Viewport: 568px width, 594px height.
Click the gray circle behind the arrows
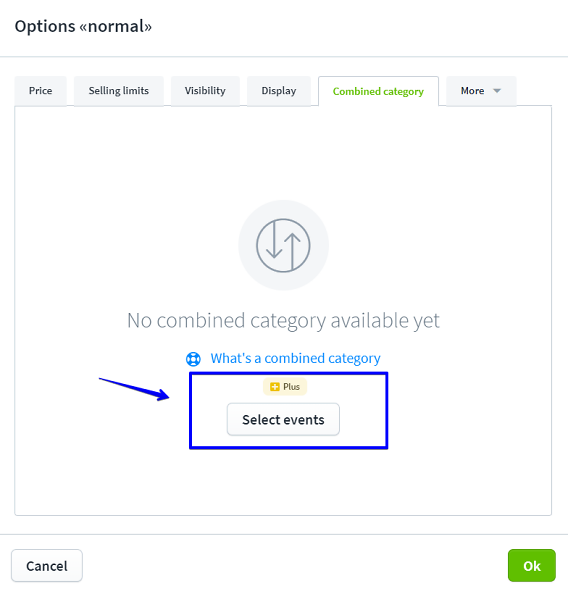[283, 245]
